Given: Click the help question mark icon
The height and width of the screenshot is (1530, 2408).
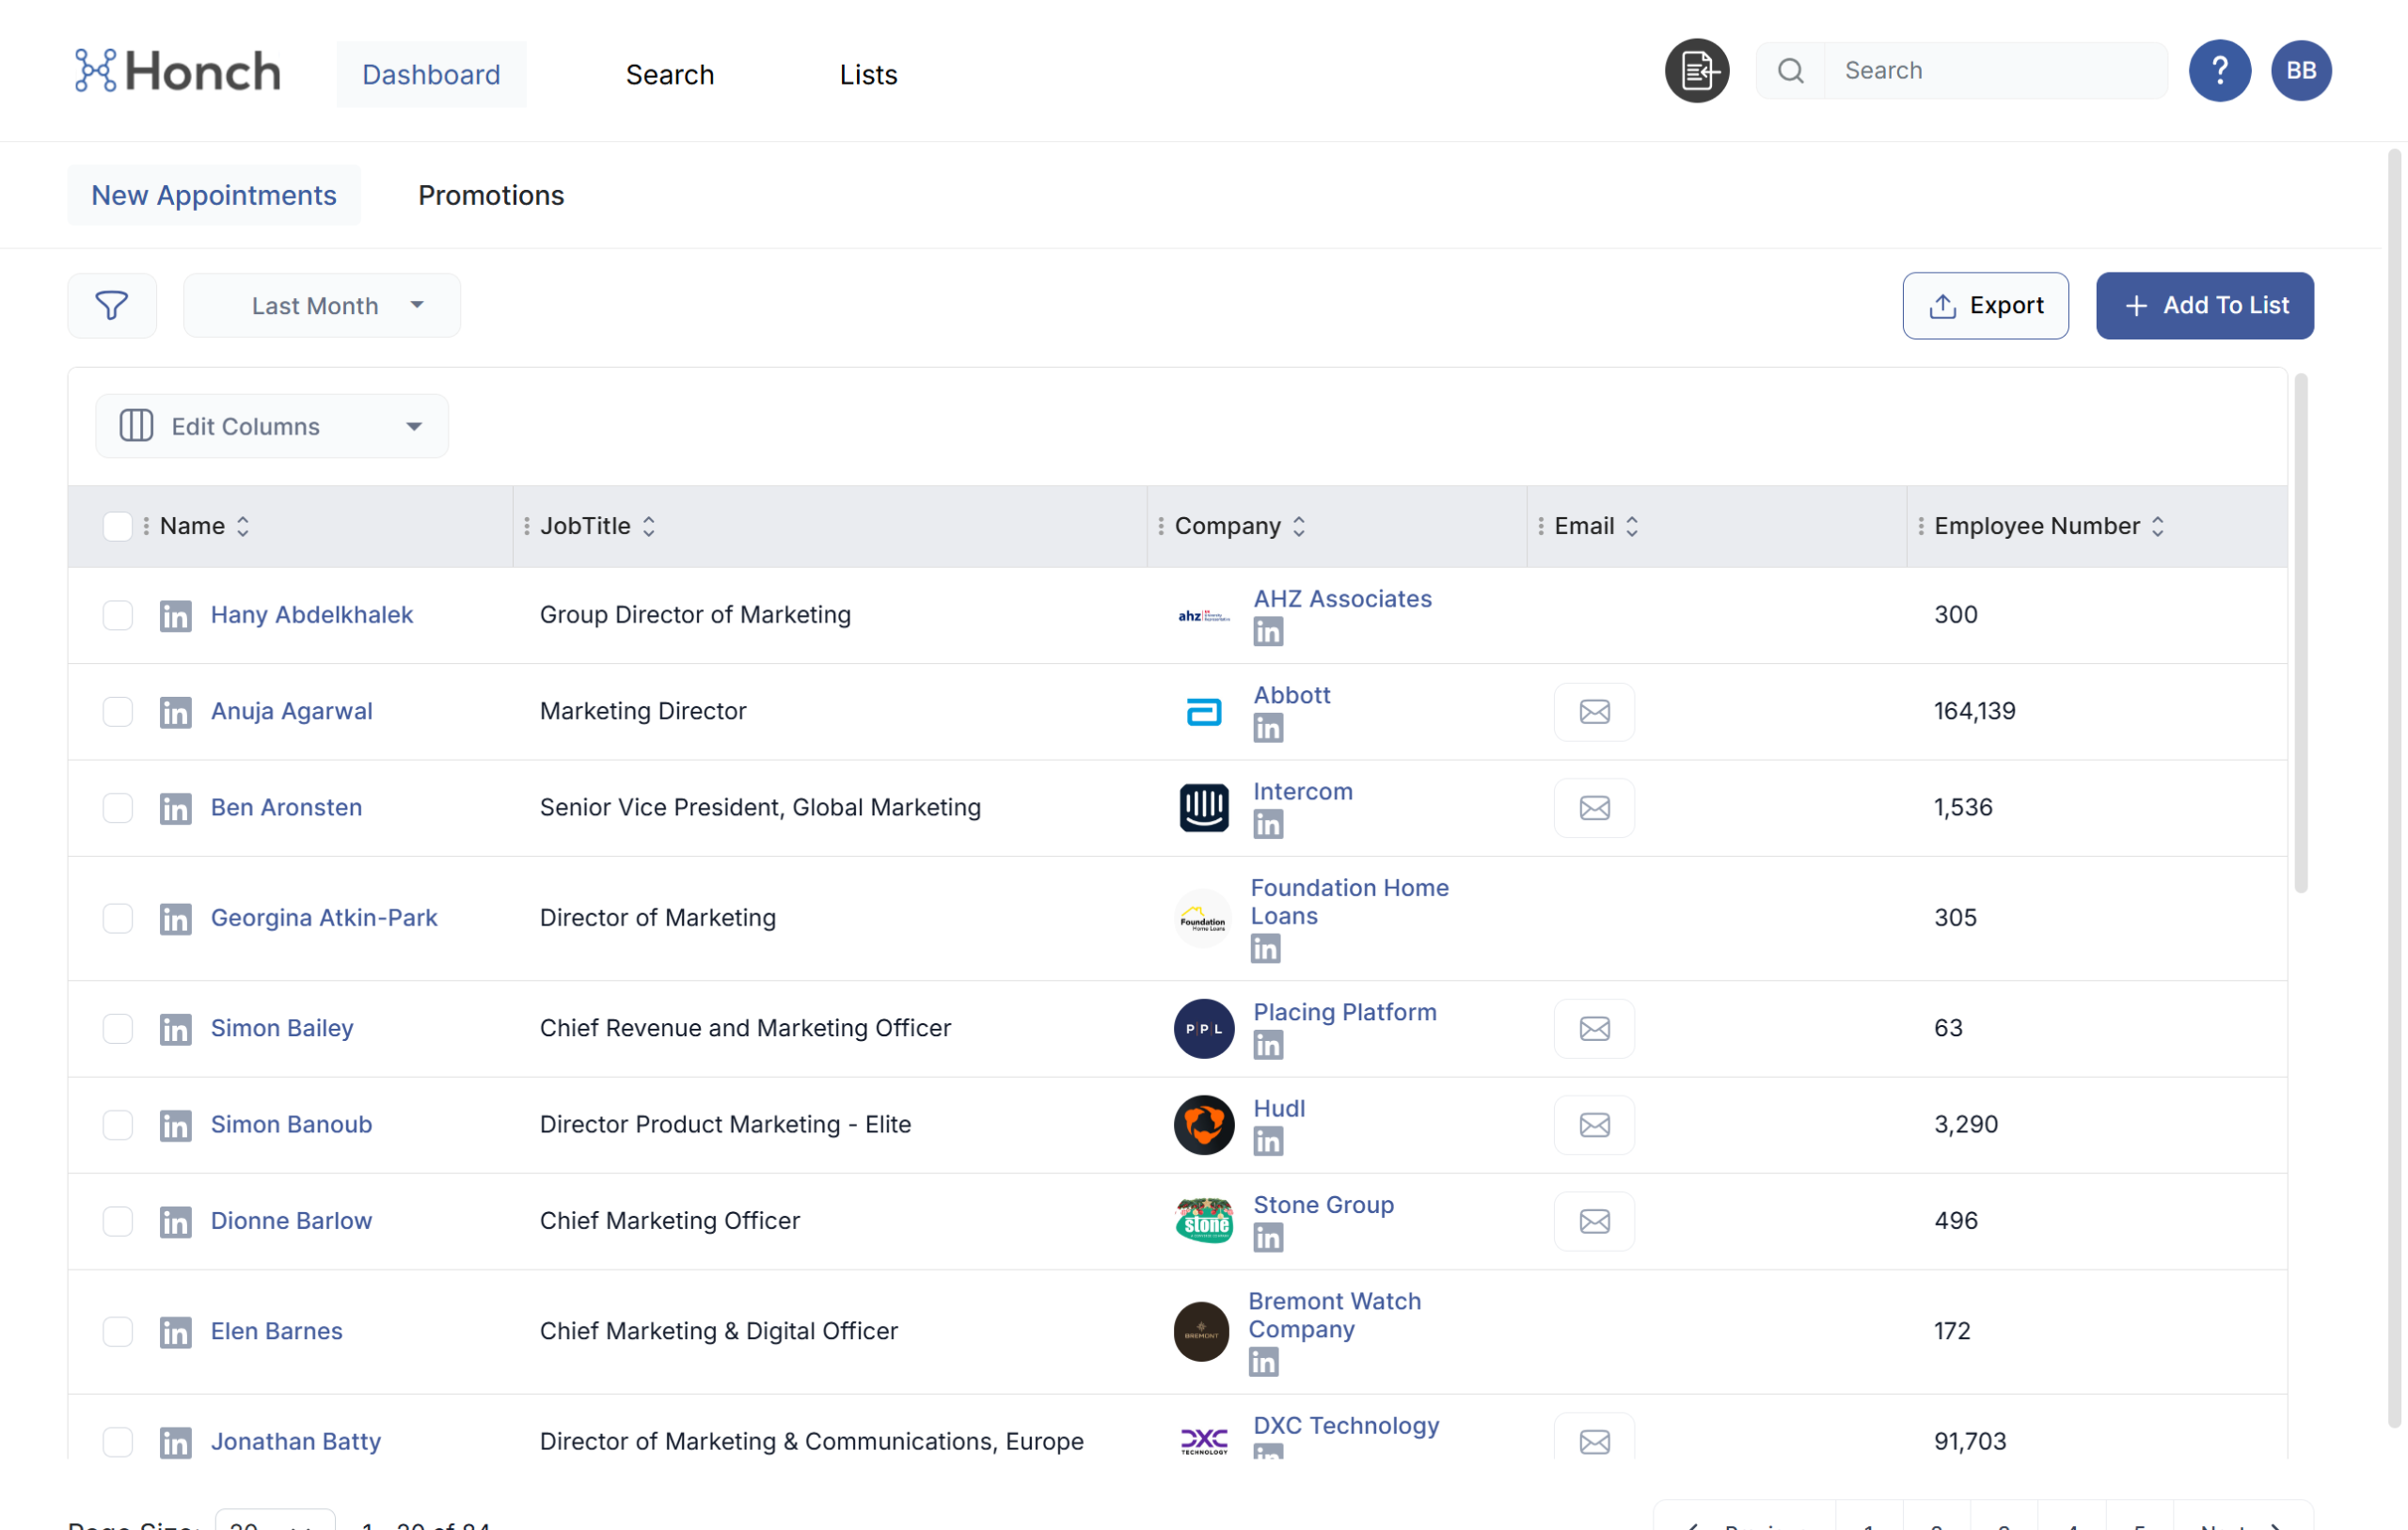Looking at the screenshot, I should tap(2218, 70).
